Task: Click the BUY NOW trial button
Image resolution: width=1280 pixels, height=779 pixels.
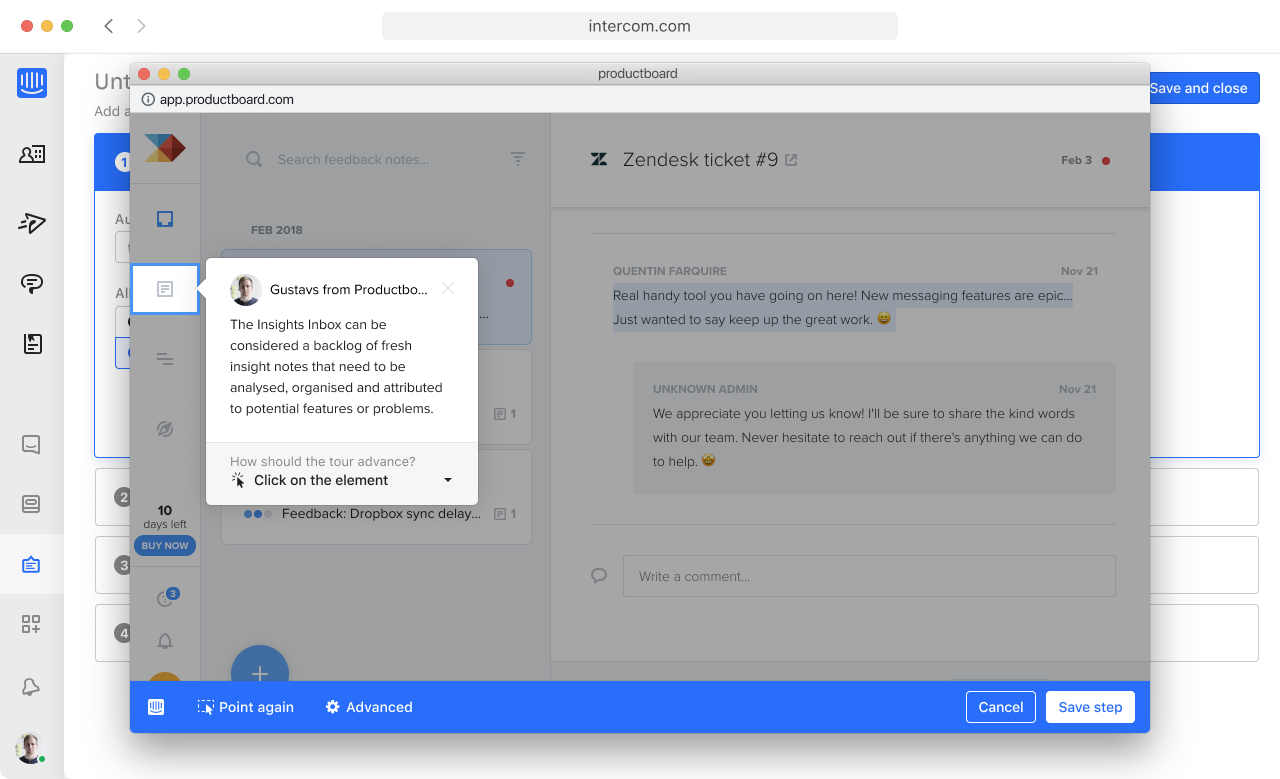Action: (x=165, y=546)
